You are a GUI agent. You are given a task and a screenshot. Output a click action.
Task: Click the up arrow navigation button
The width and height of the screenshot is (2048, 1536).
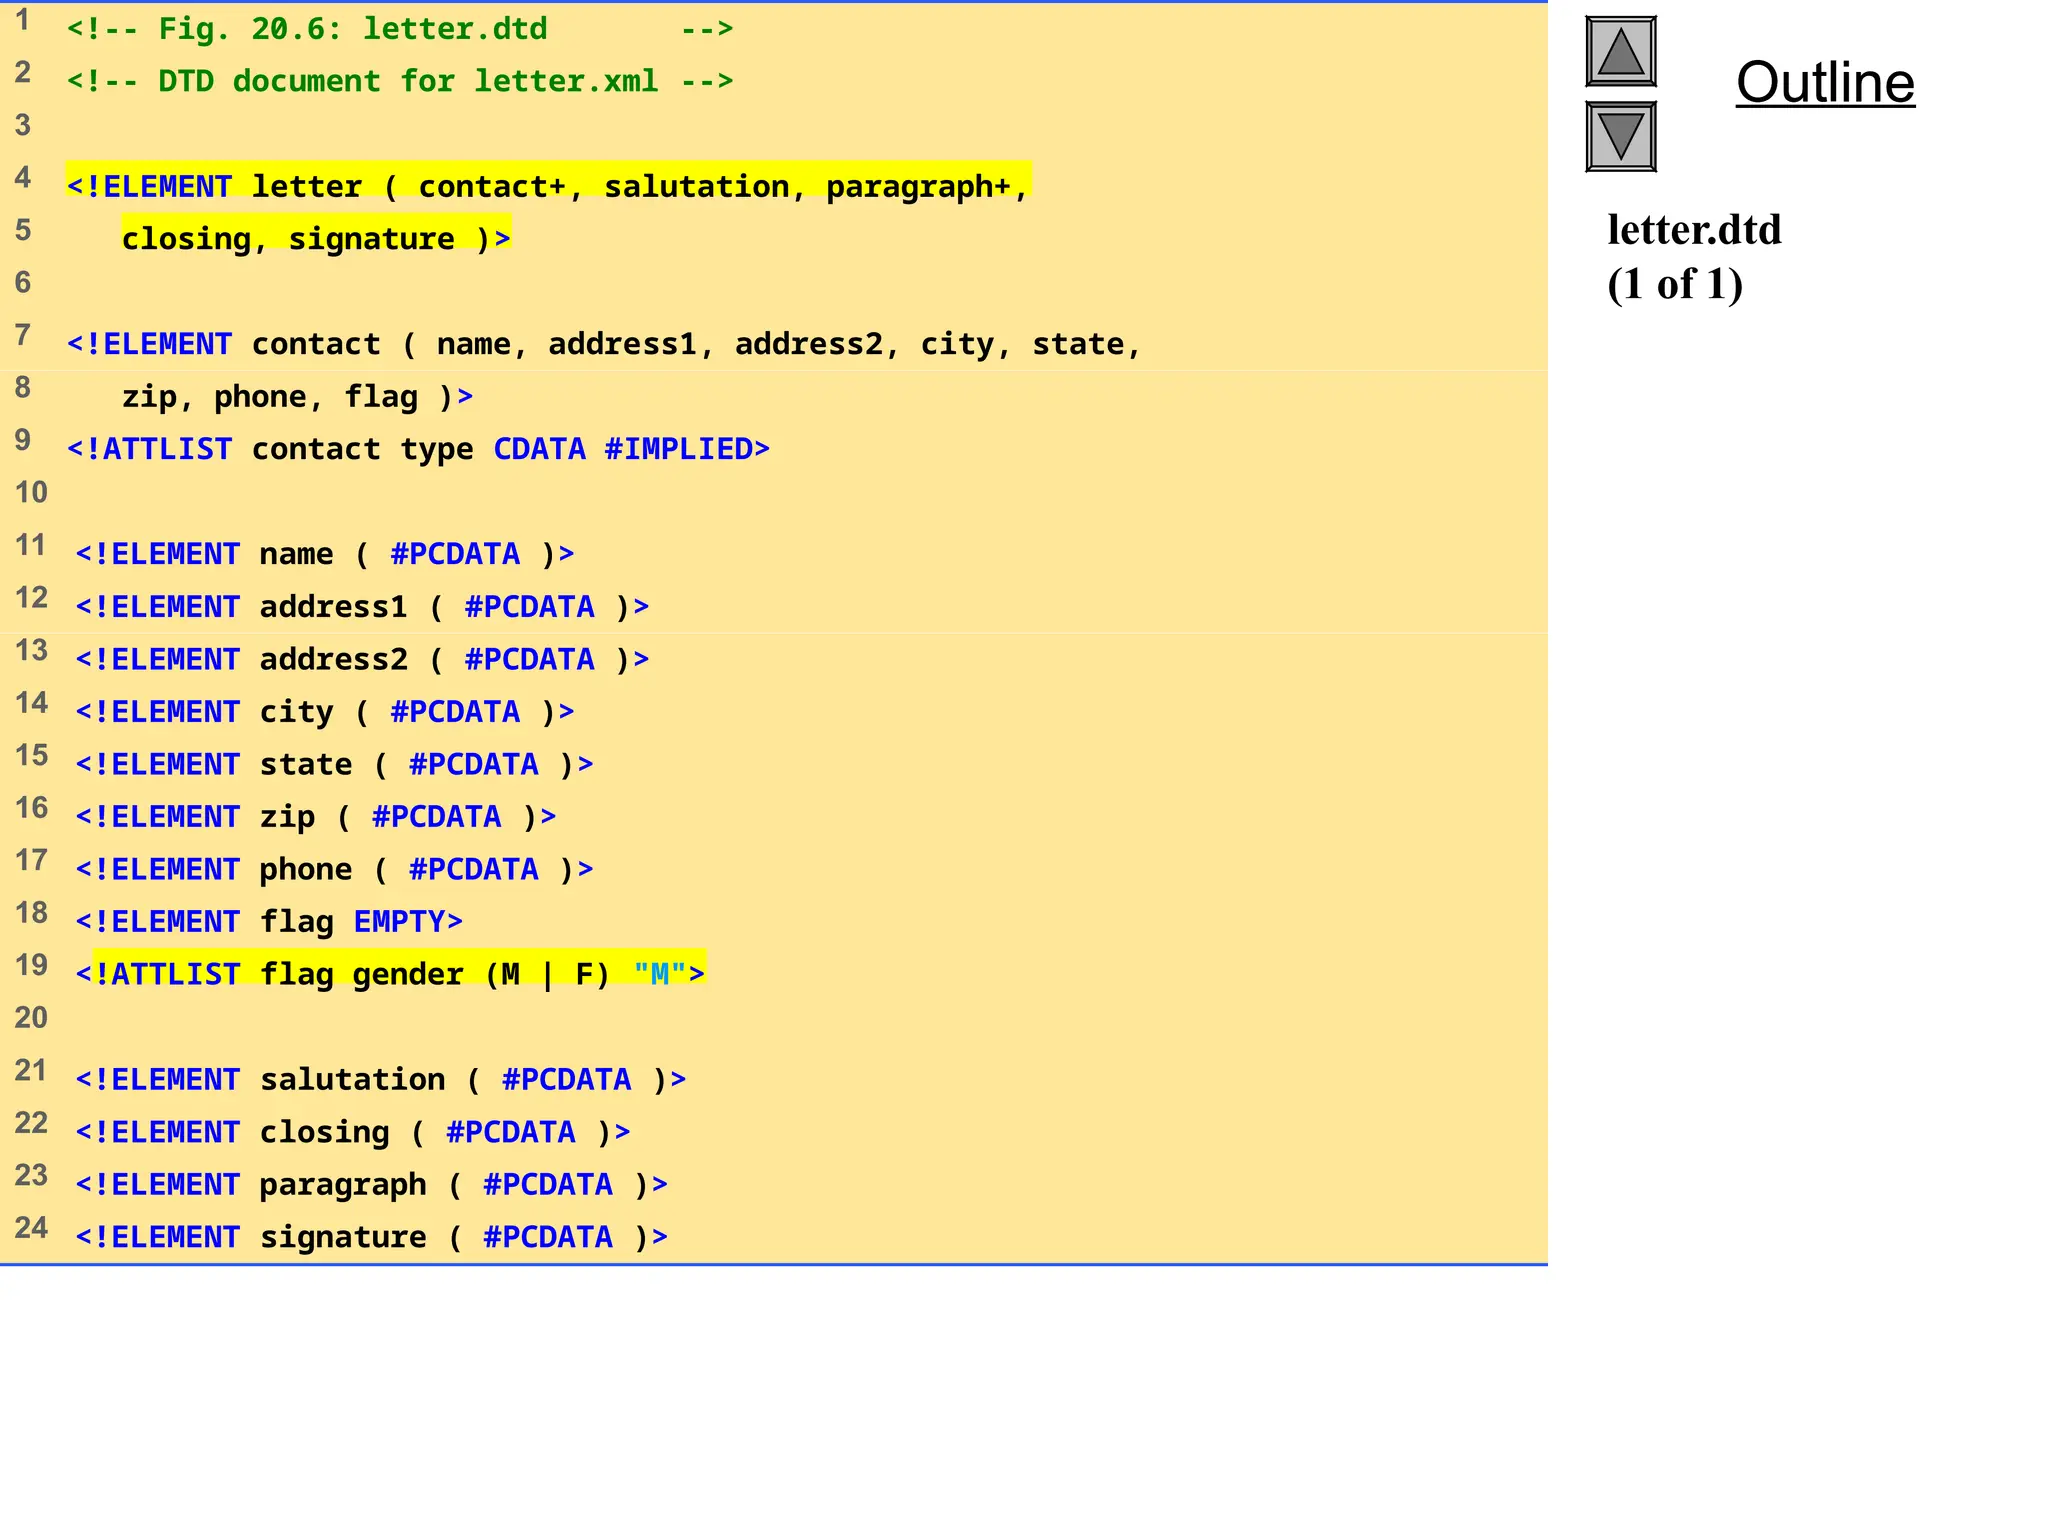1620,51
